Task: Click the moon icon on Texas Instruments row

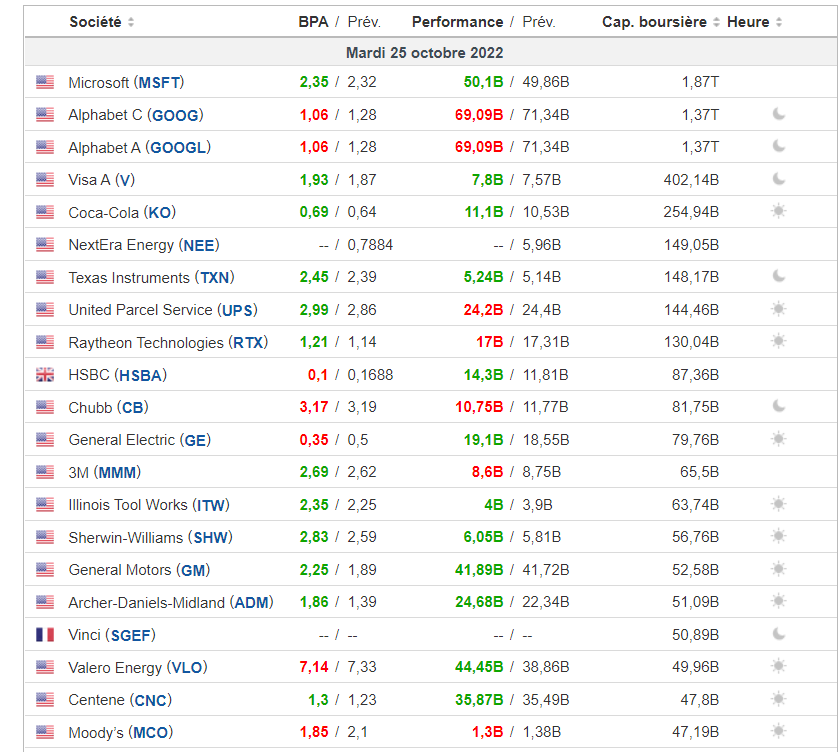Action: 779,276
